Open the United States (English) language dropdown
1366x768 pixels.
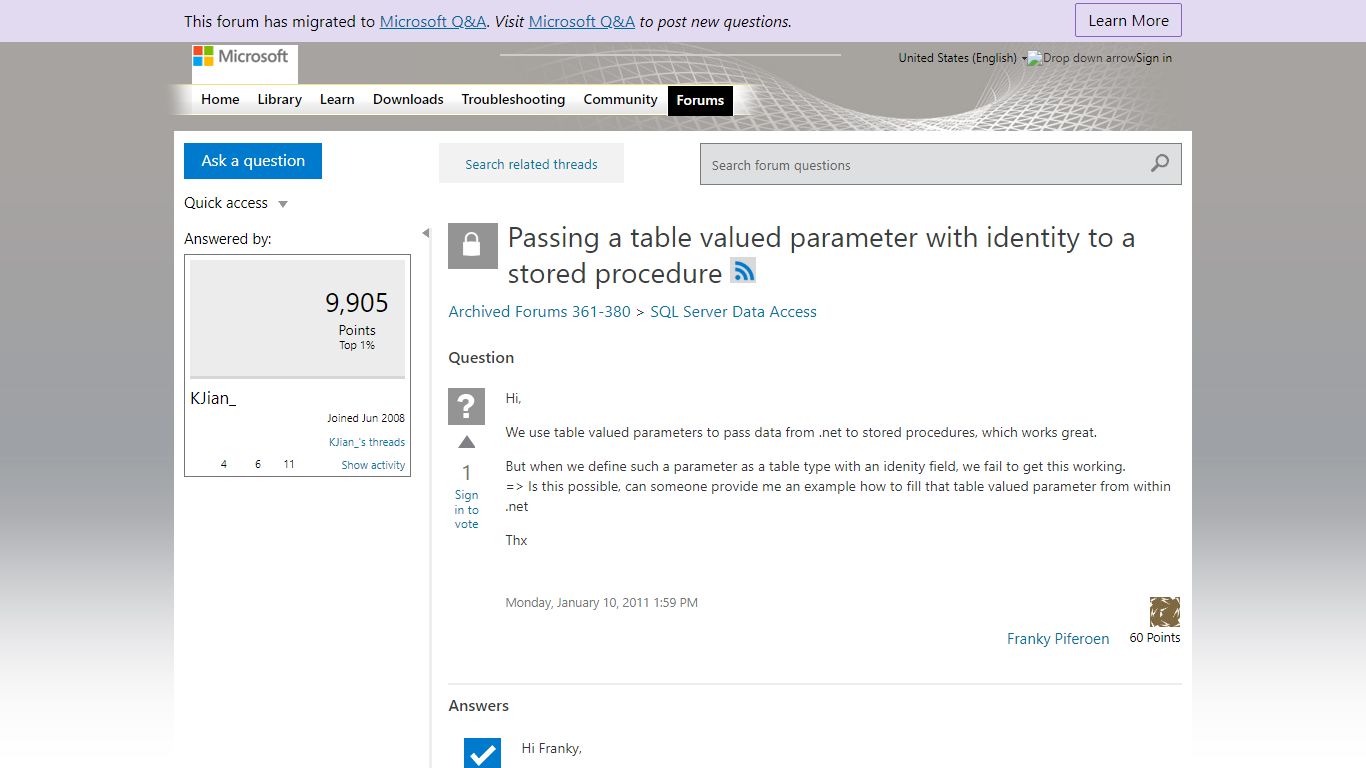point(963,58)
